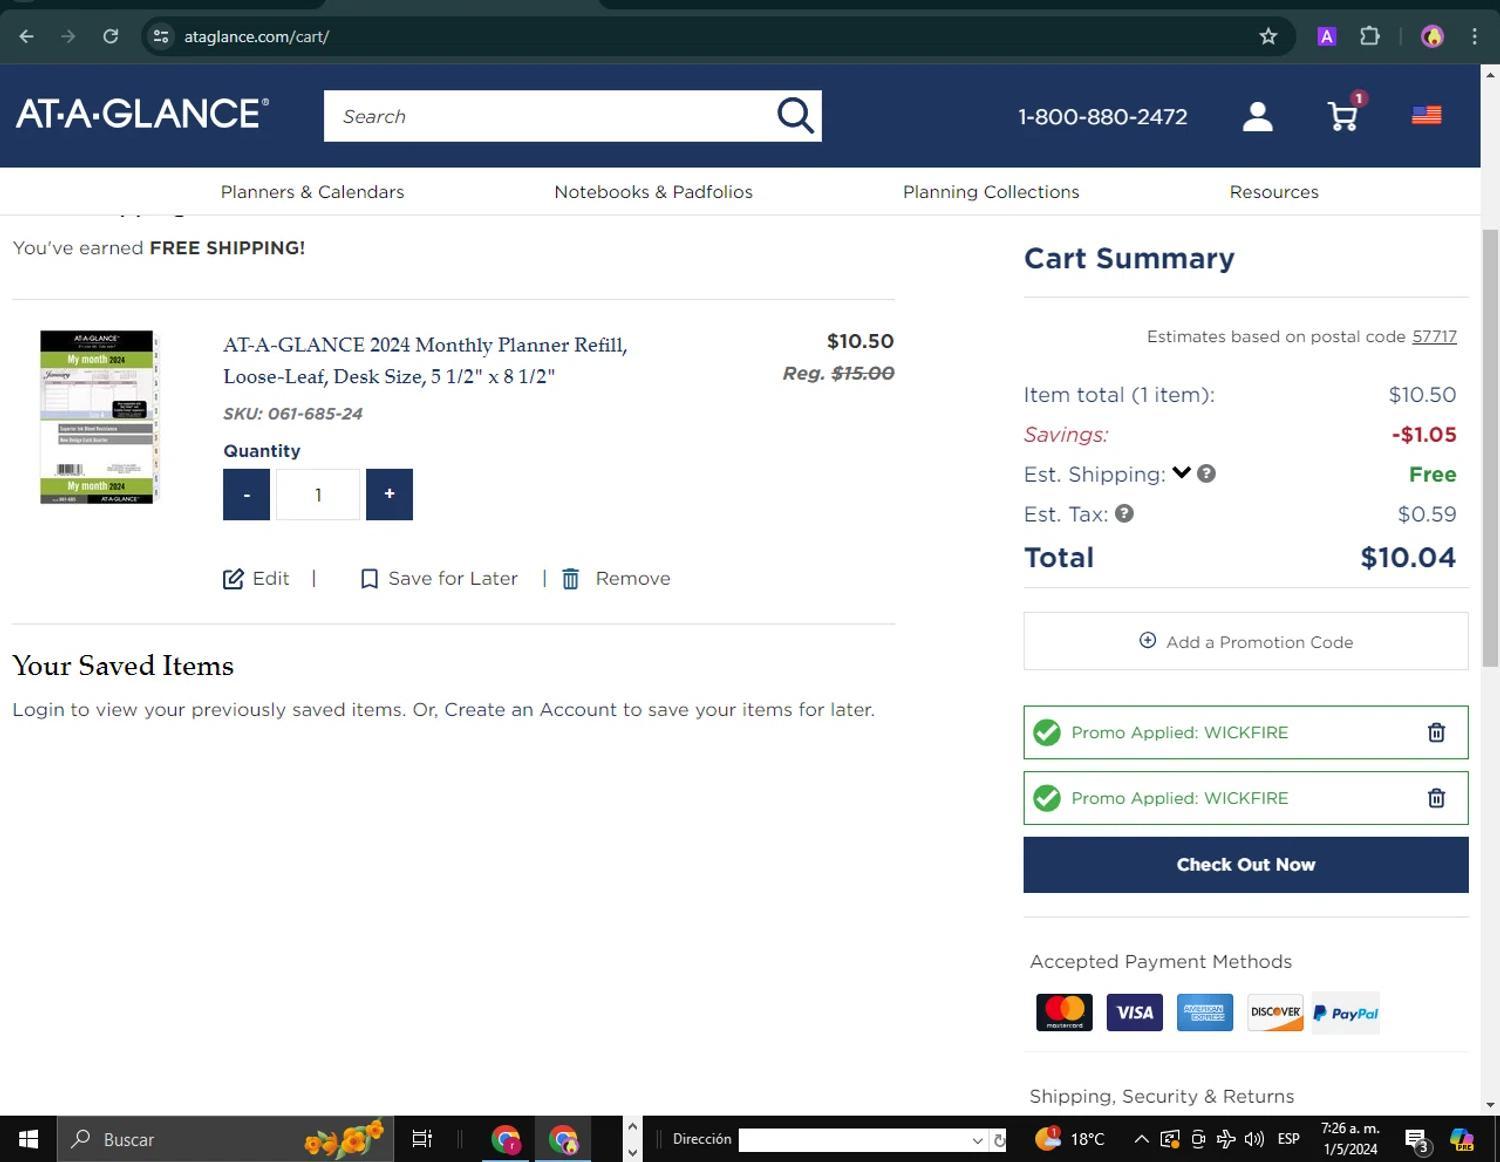This screenshot has width=1500, height=1162.
Task: Click the quantity input field
Action: pos(318,495)
